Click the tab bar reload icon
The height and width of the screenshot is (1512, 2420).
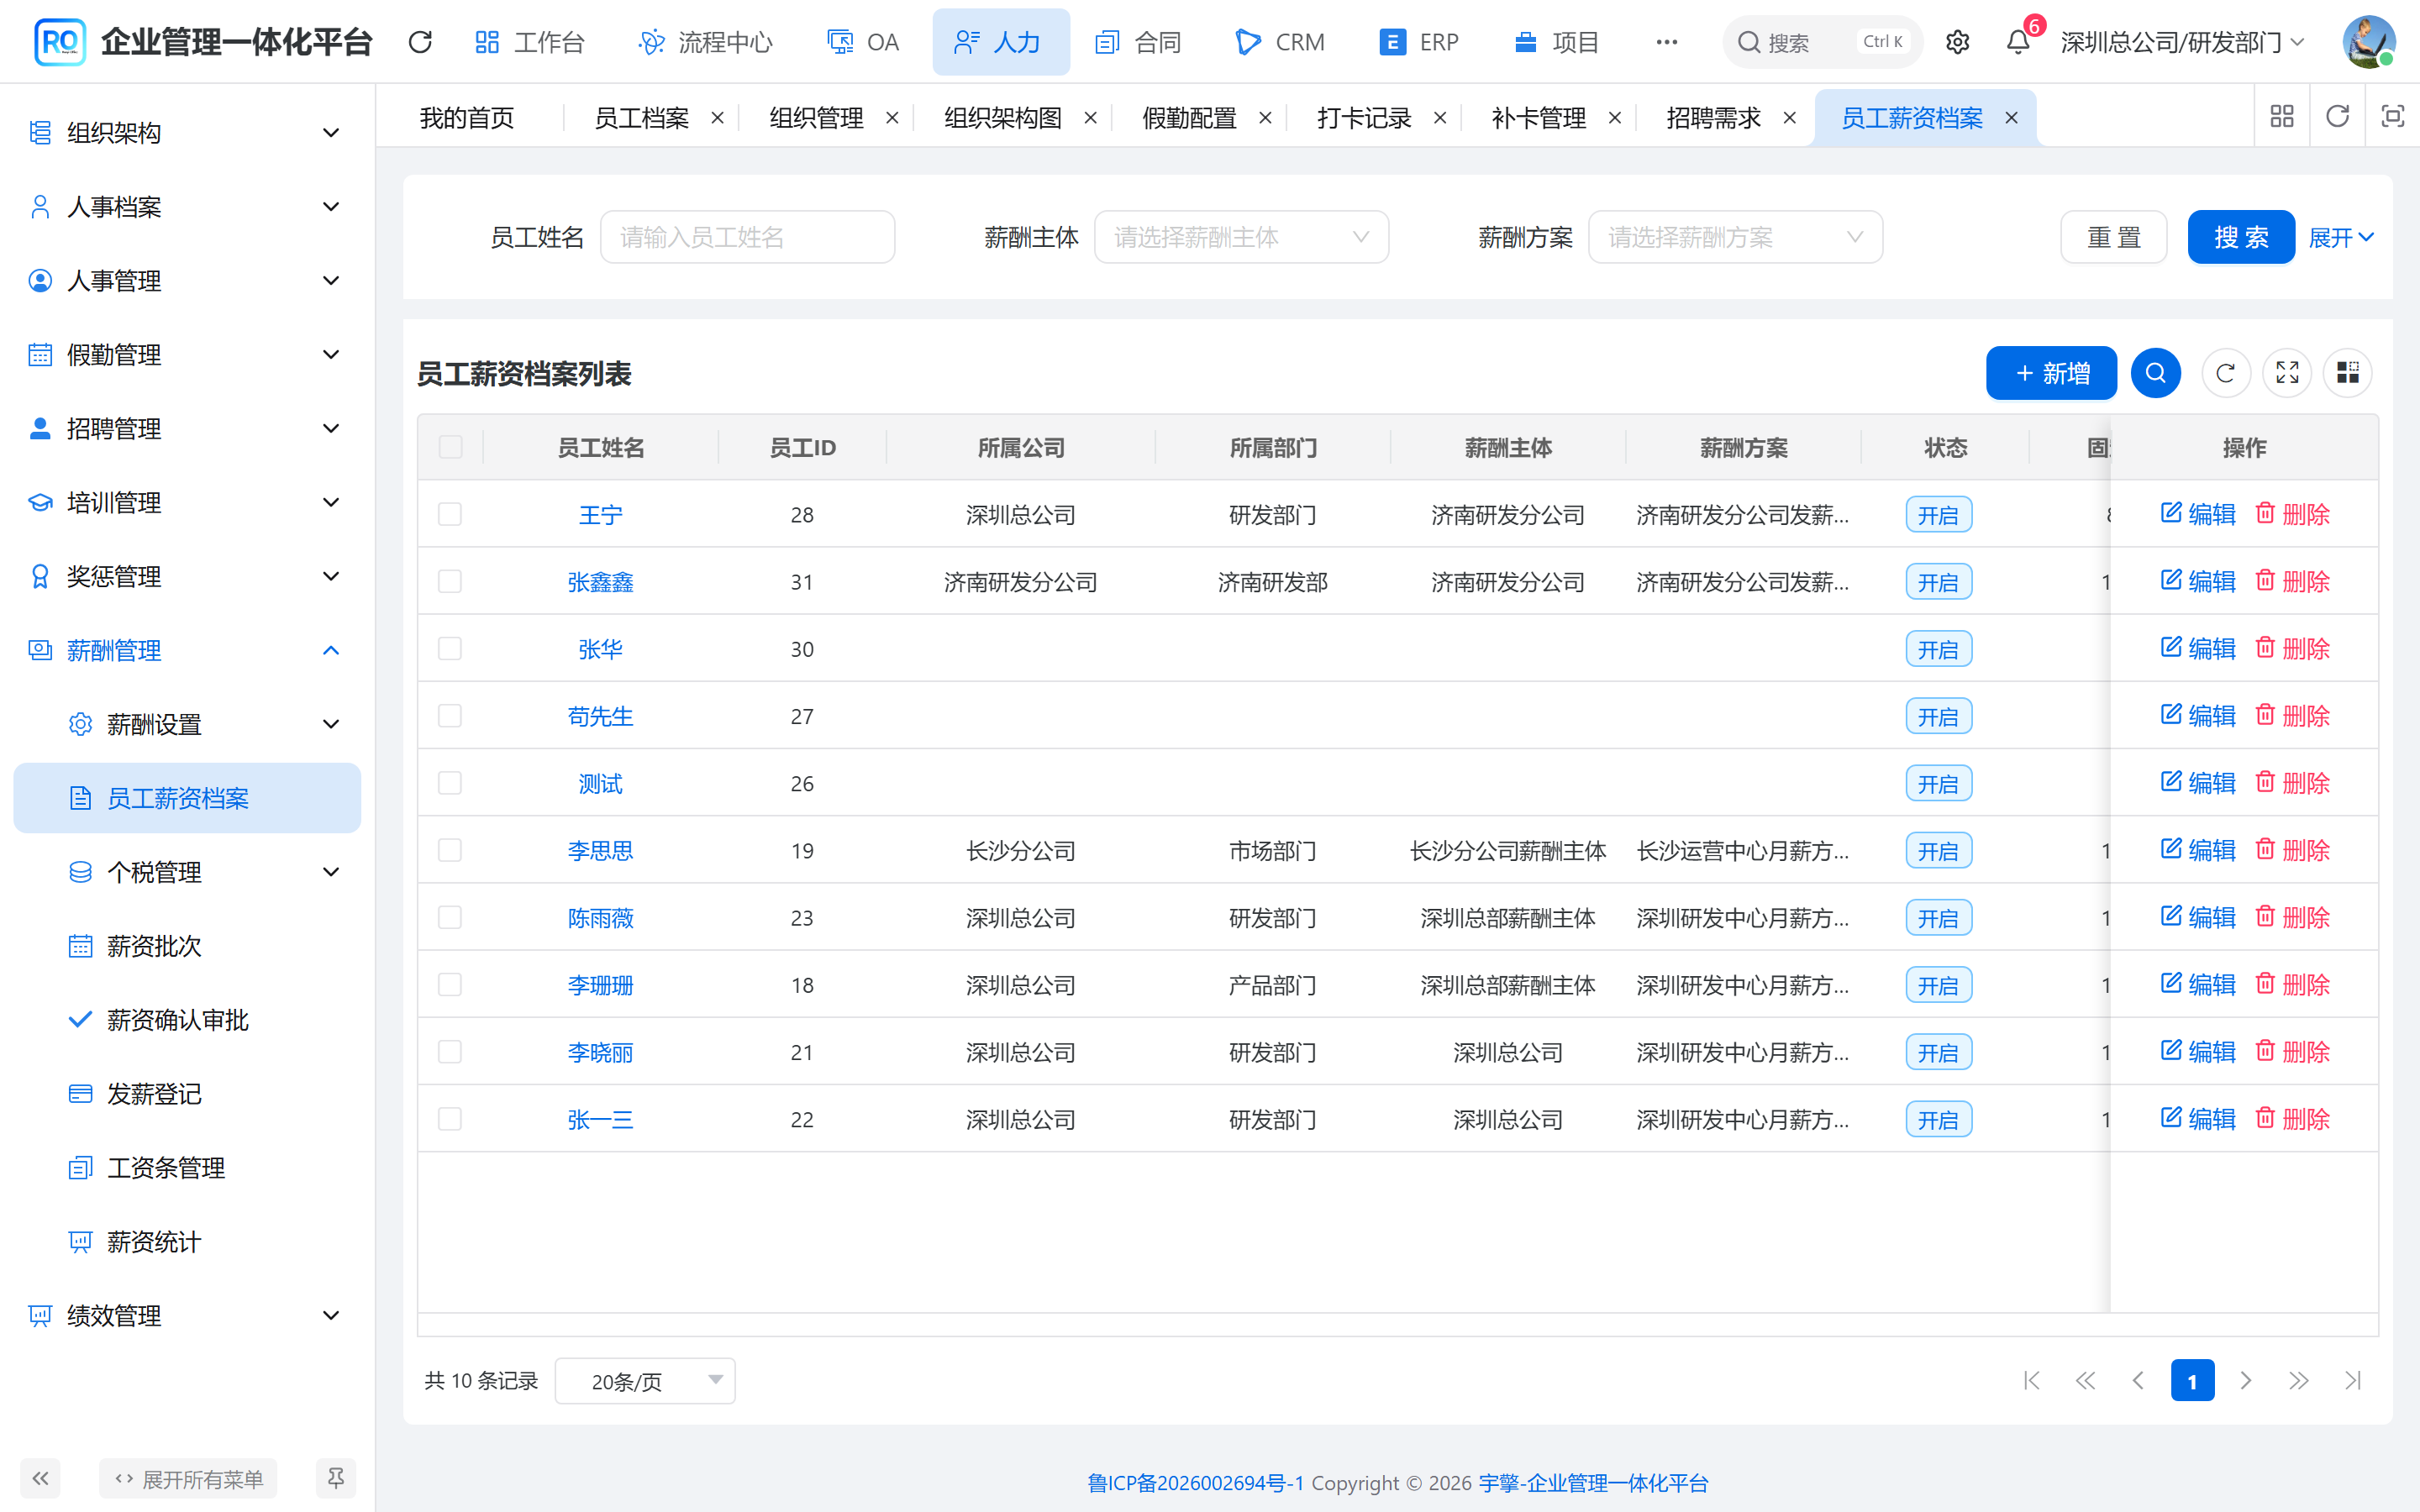pyautogui.click(x=2337, y=117)
